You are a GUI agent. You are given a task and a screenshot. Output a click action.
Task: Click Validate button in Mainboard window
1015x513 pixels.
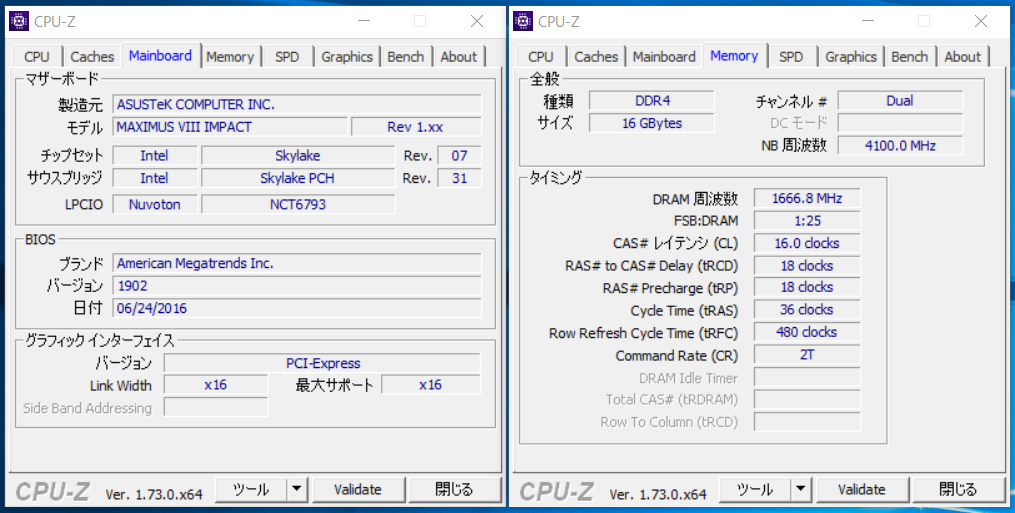tap(358, 490)
